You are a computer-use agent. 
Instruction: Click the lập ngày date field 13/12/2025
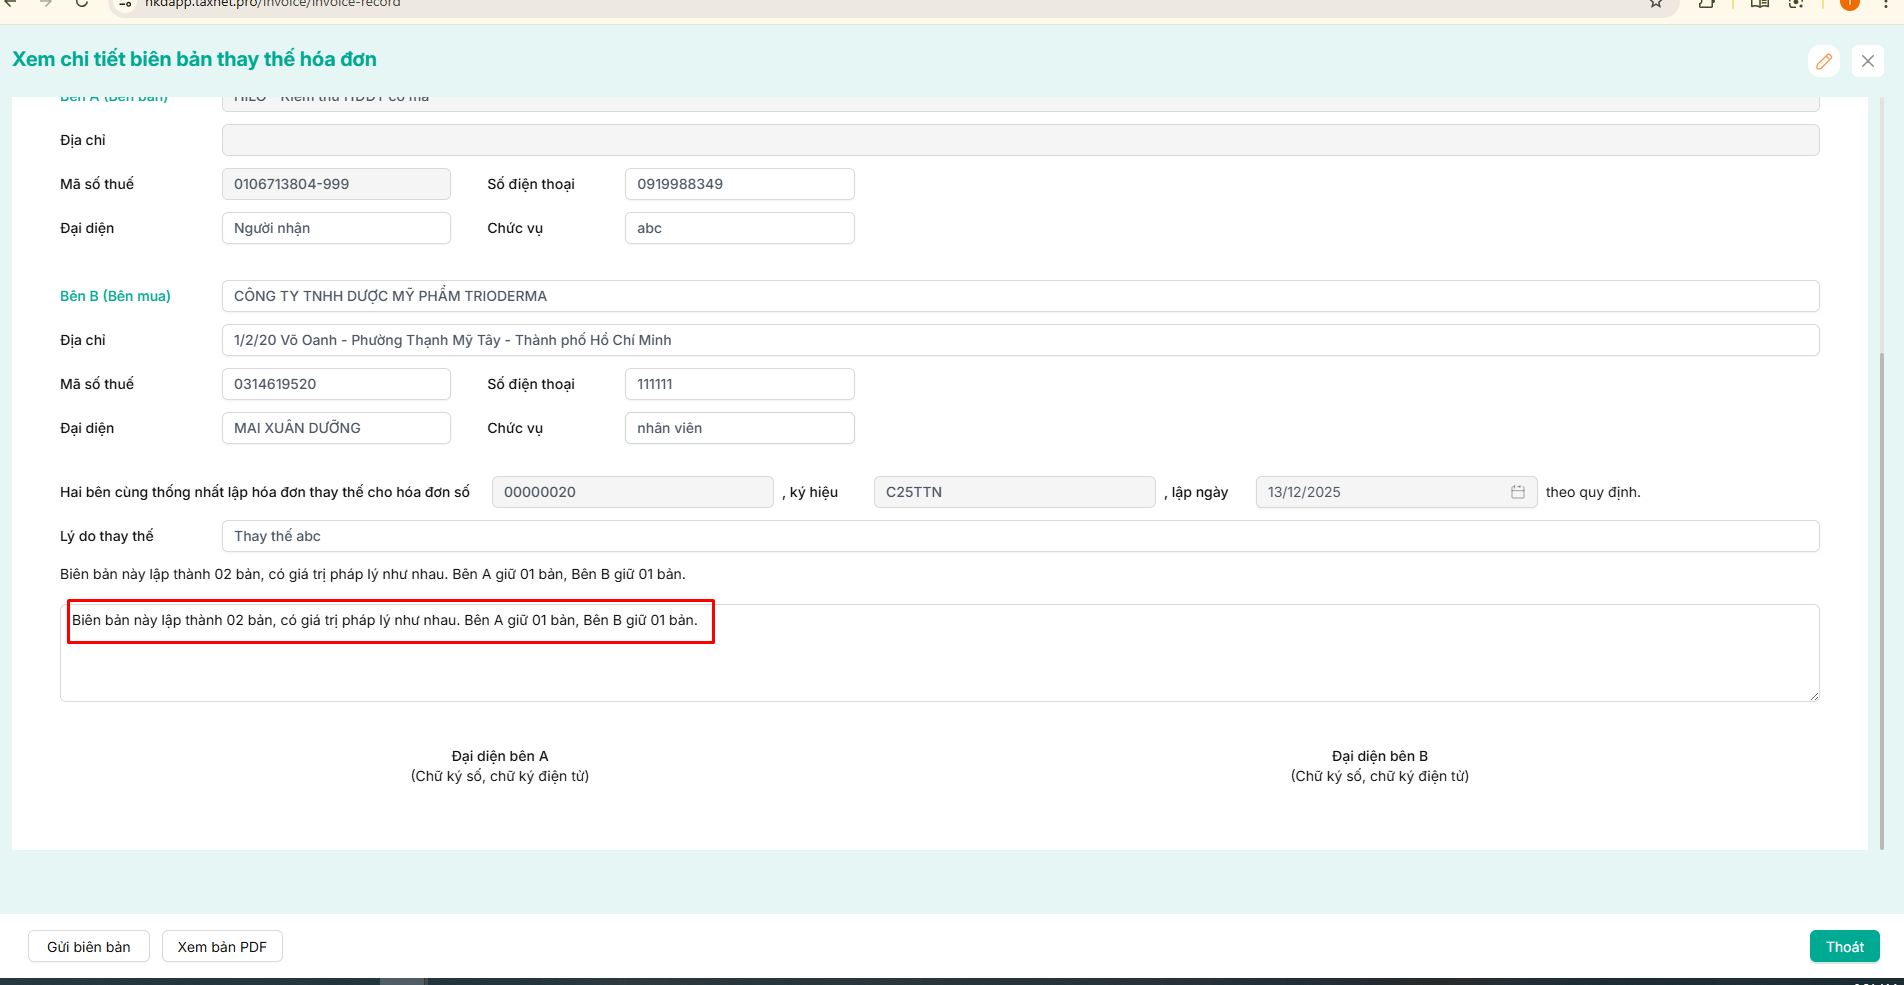tap(1396, 492)
